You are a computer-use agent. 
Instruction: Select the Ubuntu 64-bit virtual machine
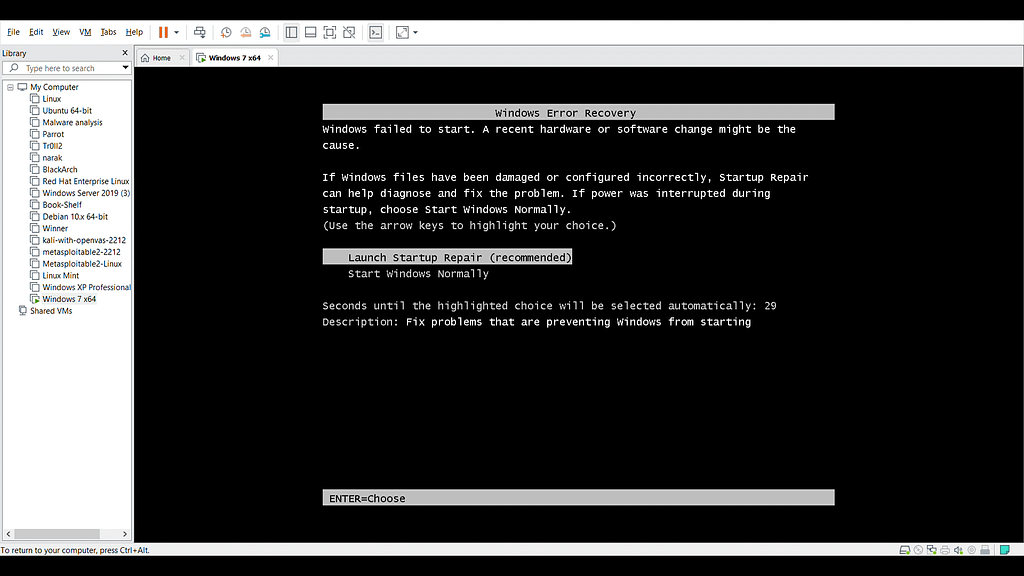pos(67,110)
